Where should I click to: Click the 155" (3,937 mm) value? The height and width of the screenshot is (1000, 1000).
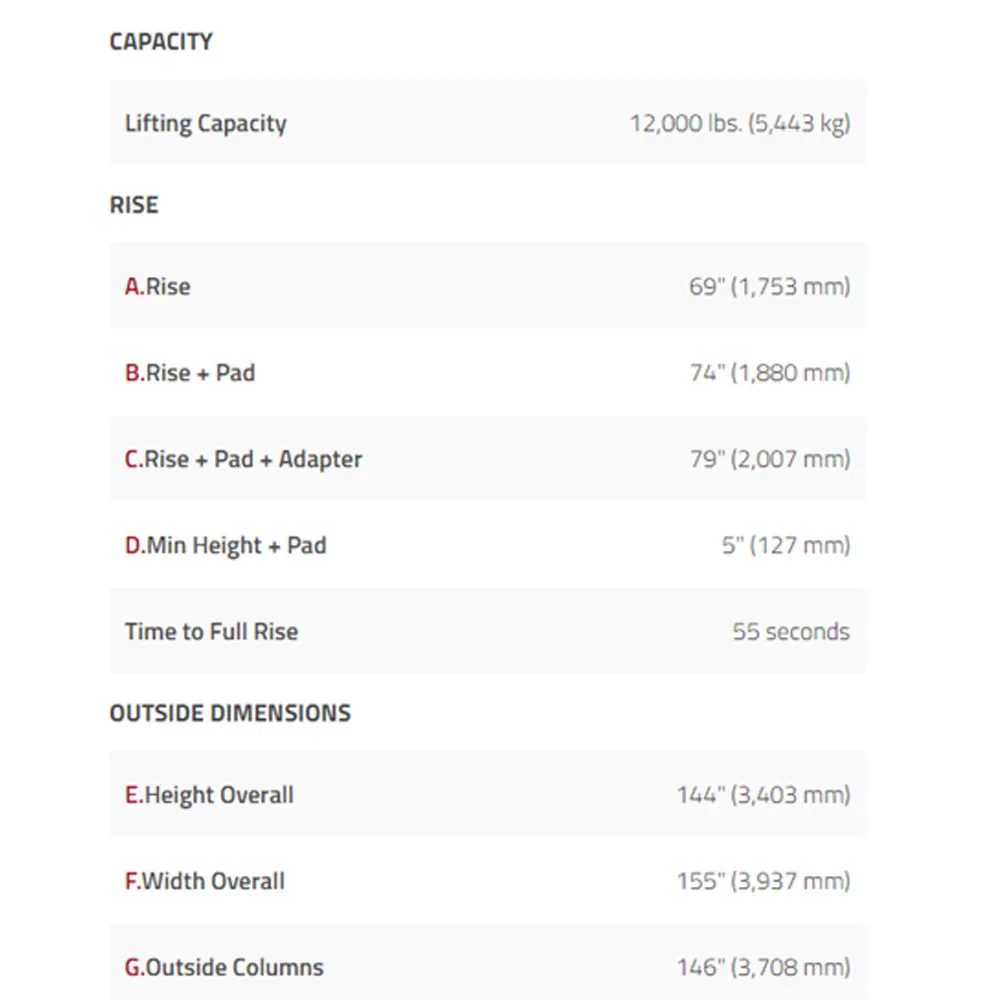(763, 881)
